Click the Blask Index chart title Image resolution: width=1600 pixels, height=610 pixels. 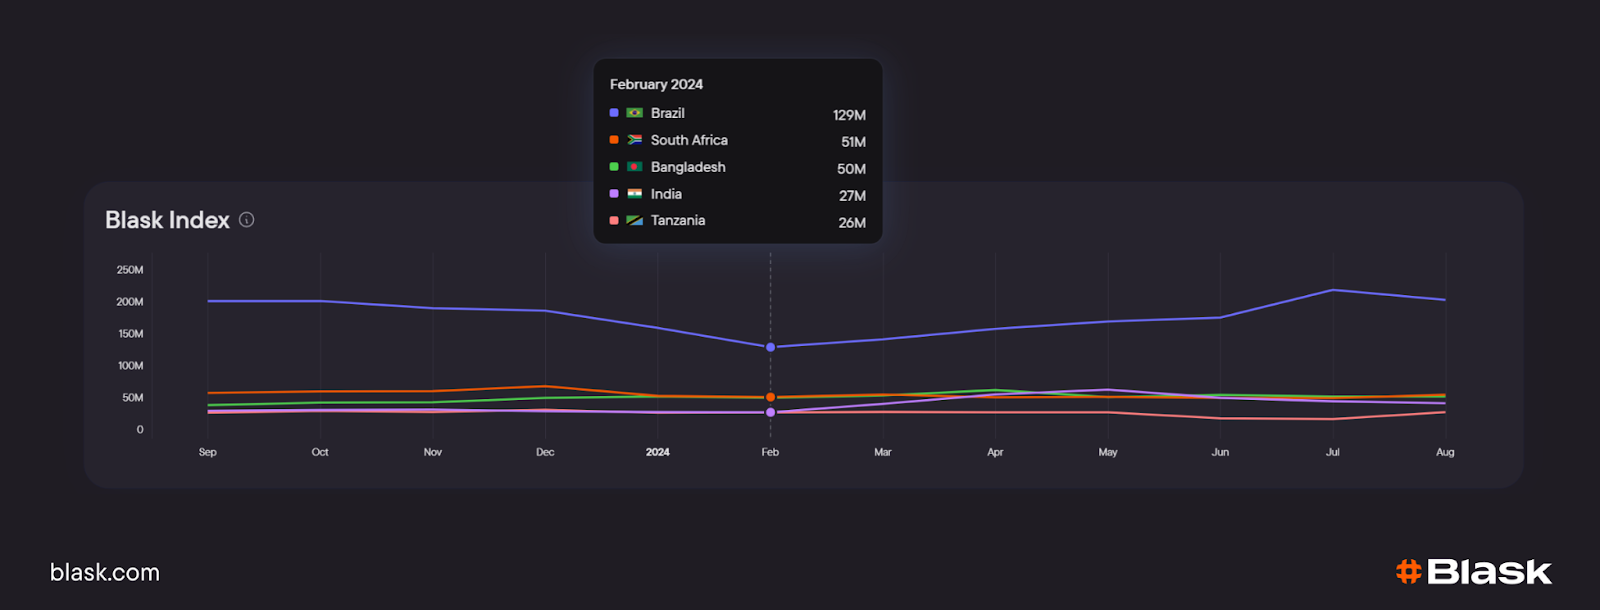(167, 220)
